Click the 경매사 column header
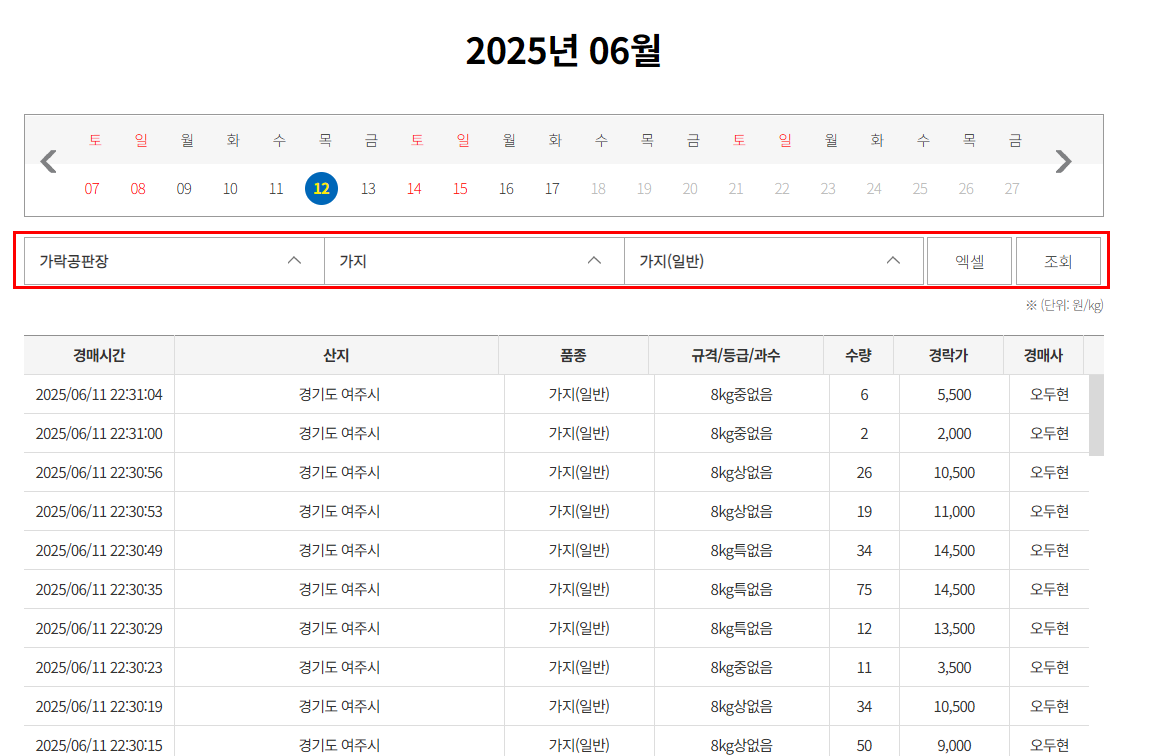This screenshot has width=1170, height=756. pos(1043,355)
